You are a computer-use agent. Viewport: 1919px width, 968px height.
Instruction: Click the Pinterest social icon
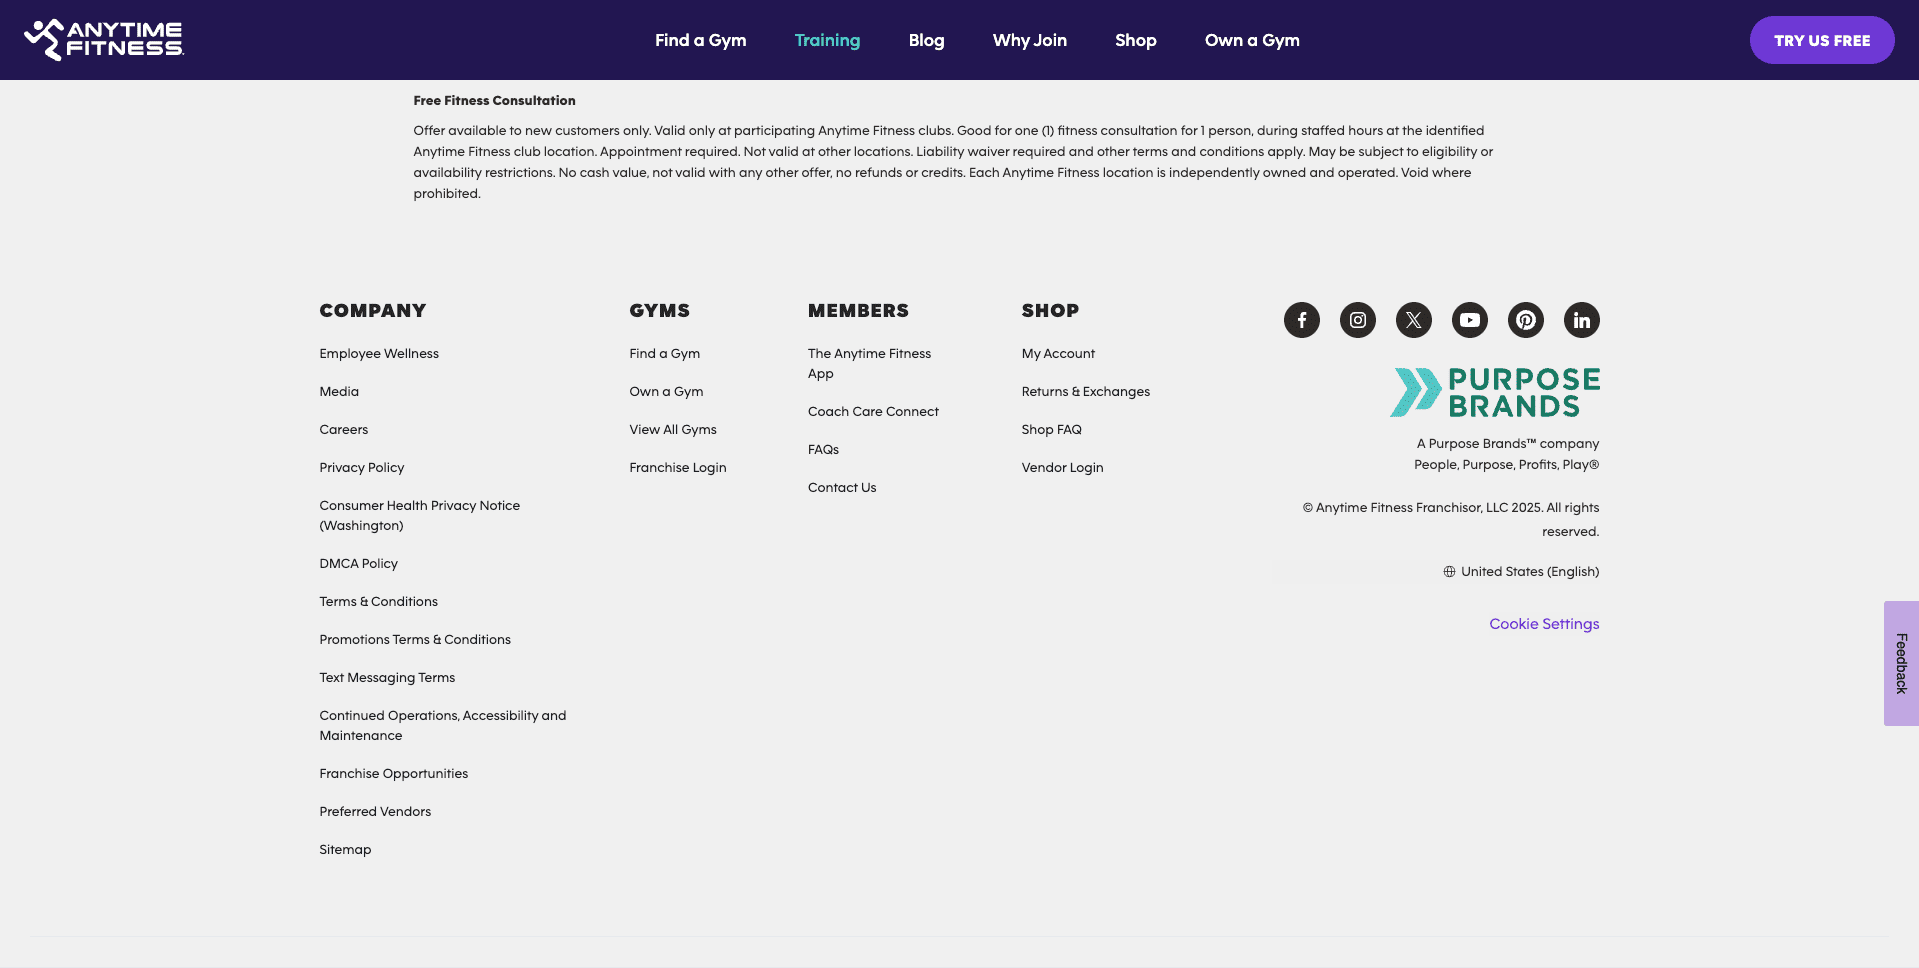[x=1525, y=320]
